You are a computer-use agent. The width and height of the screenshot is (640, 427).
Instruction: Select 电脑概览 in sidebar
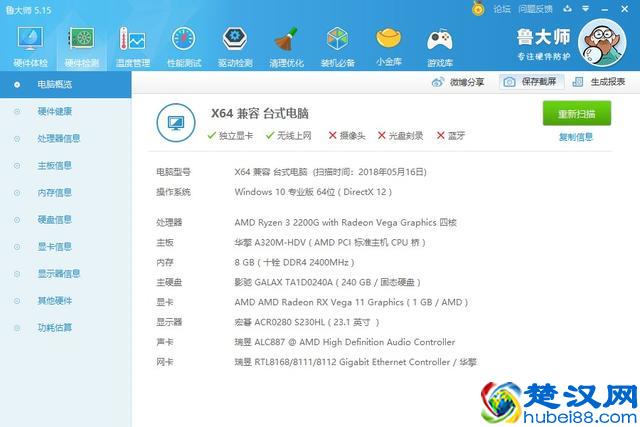65,85
